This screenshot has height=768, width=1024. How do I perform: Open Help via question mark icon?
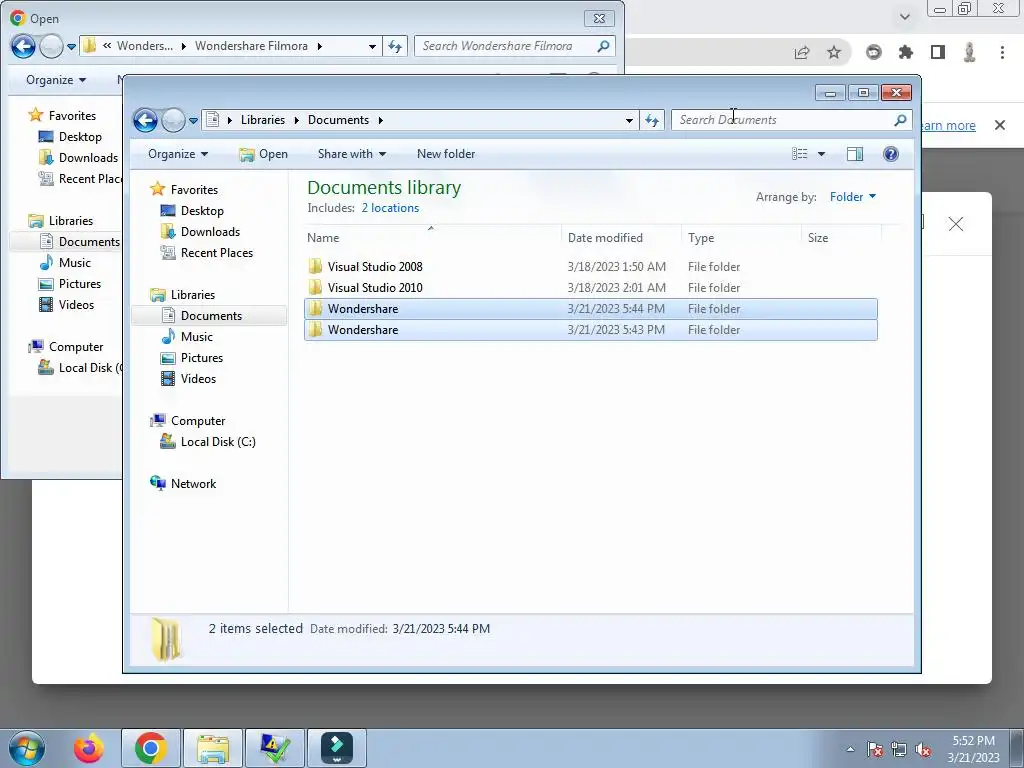pyautogui.click(x=891, y=154)
